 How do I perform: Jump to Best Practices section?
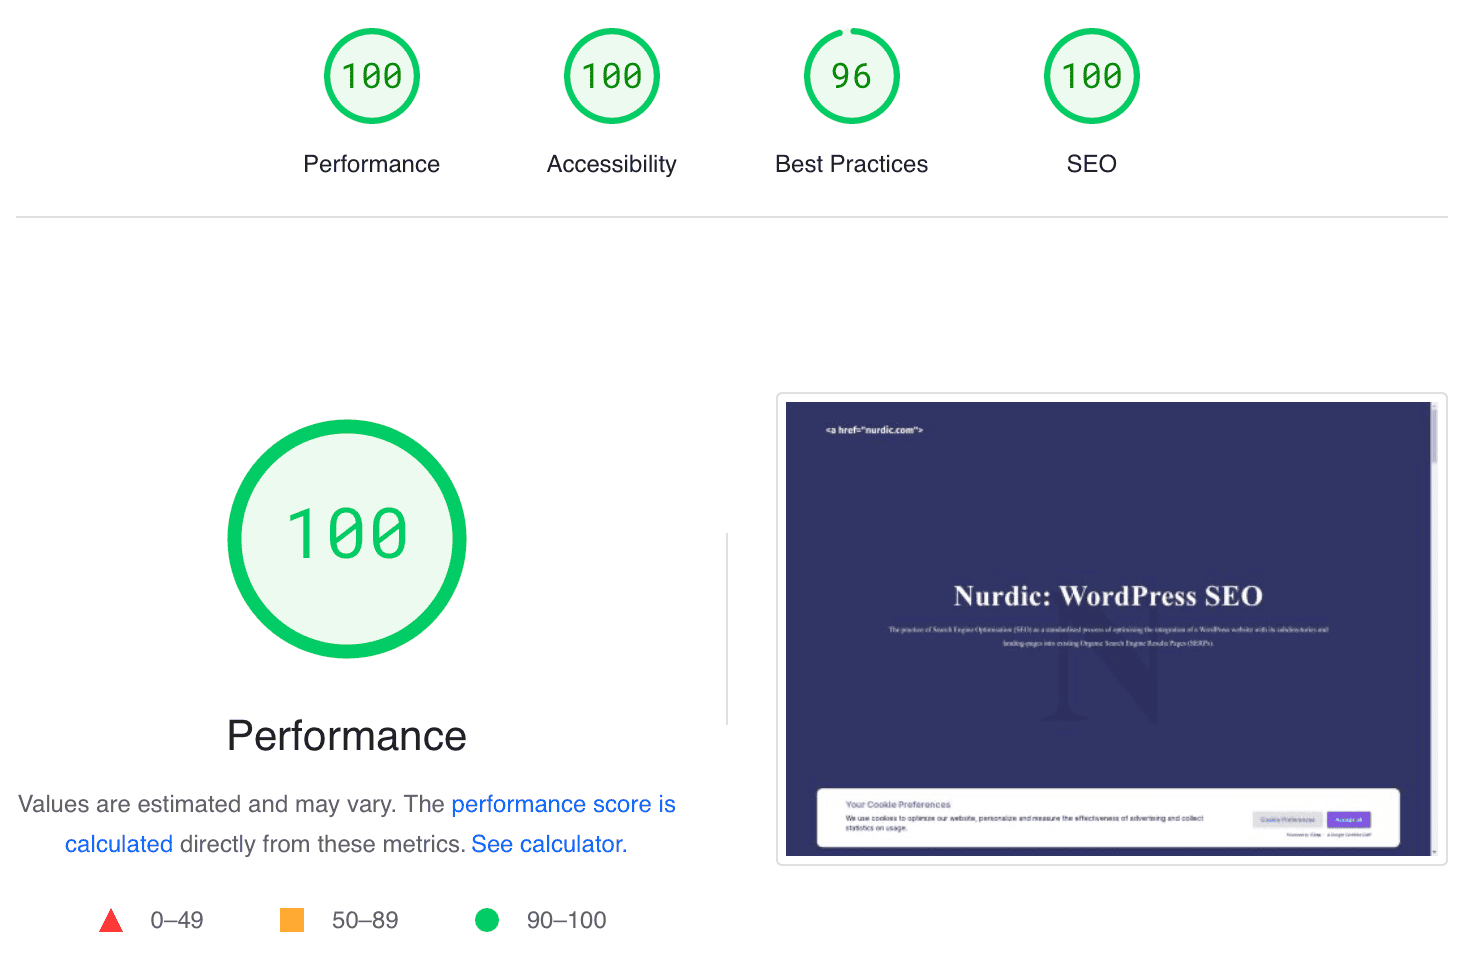pos(852,164)
